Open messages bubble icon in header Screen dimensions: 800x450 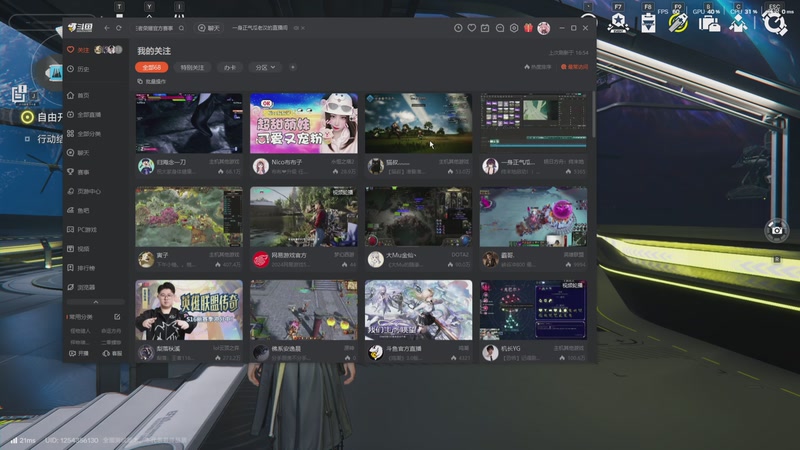(x=500, y=28)
